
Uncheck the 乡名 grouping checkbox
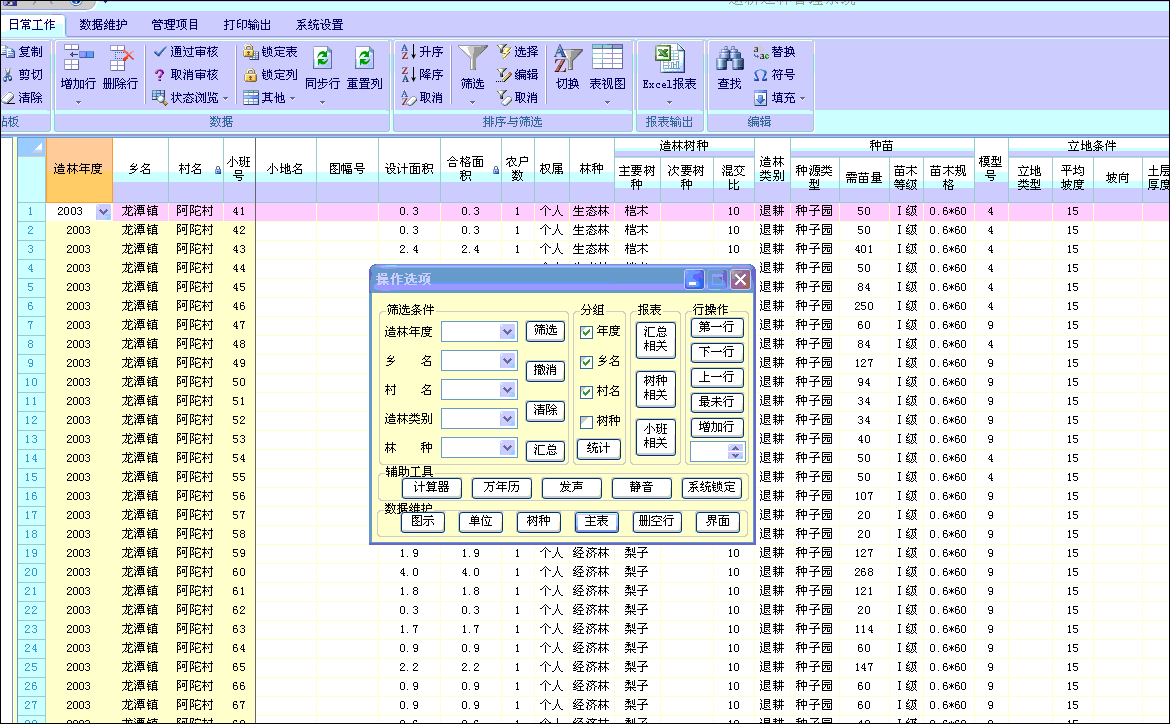[586, 362]
